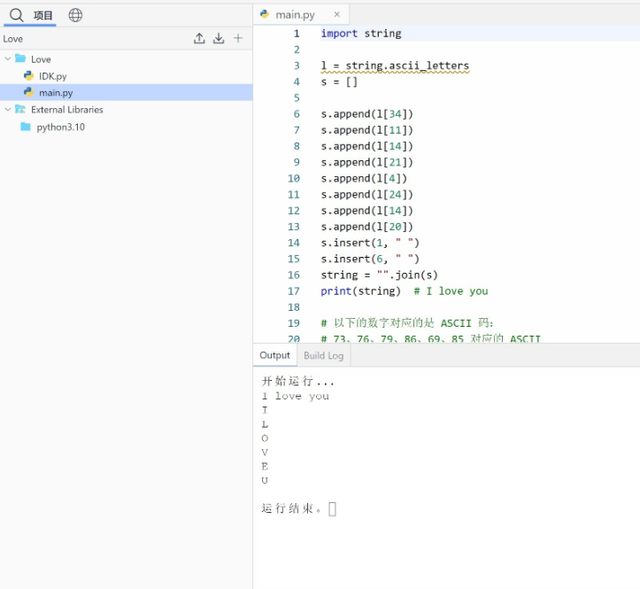Click the External Libraries folder icon
The height and width of the screenshot is (589, 640).
(20, 109)
